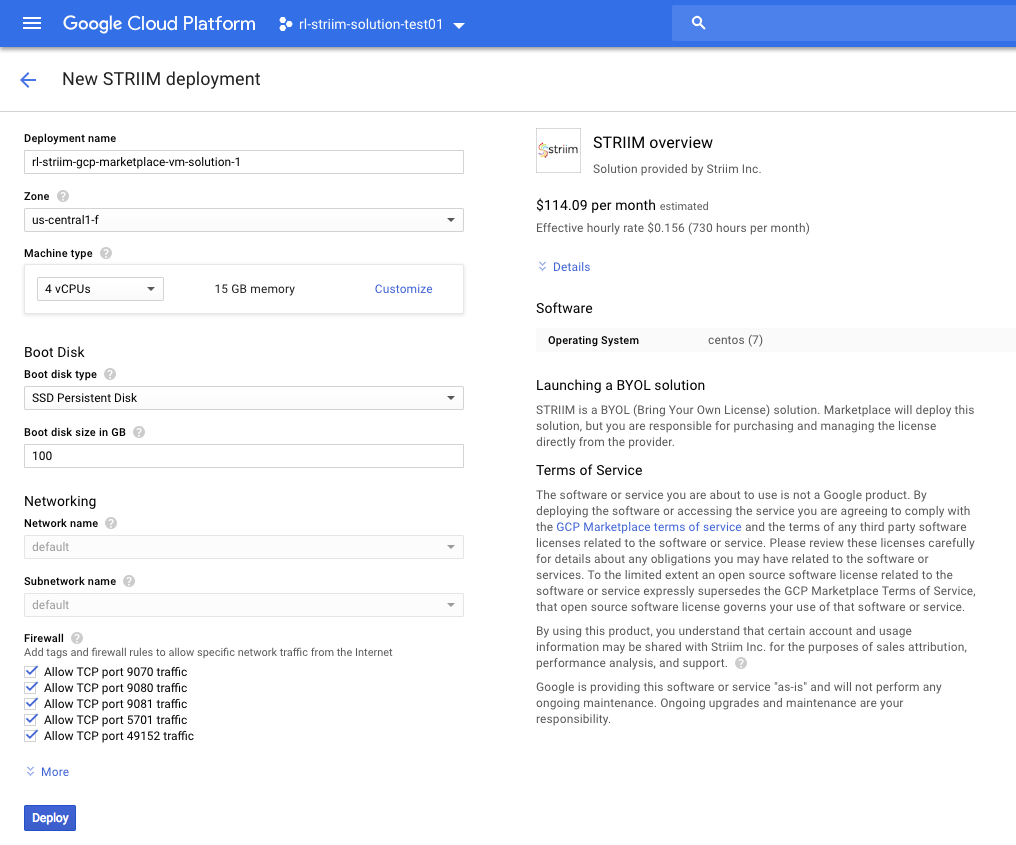The height and width of the screenshot is (845, 1016).
Task: Click the Customize machine type link
Action: click(x=403, y=289)
